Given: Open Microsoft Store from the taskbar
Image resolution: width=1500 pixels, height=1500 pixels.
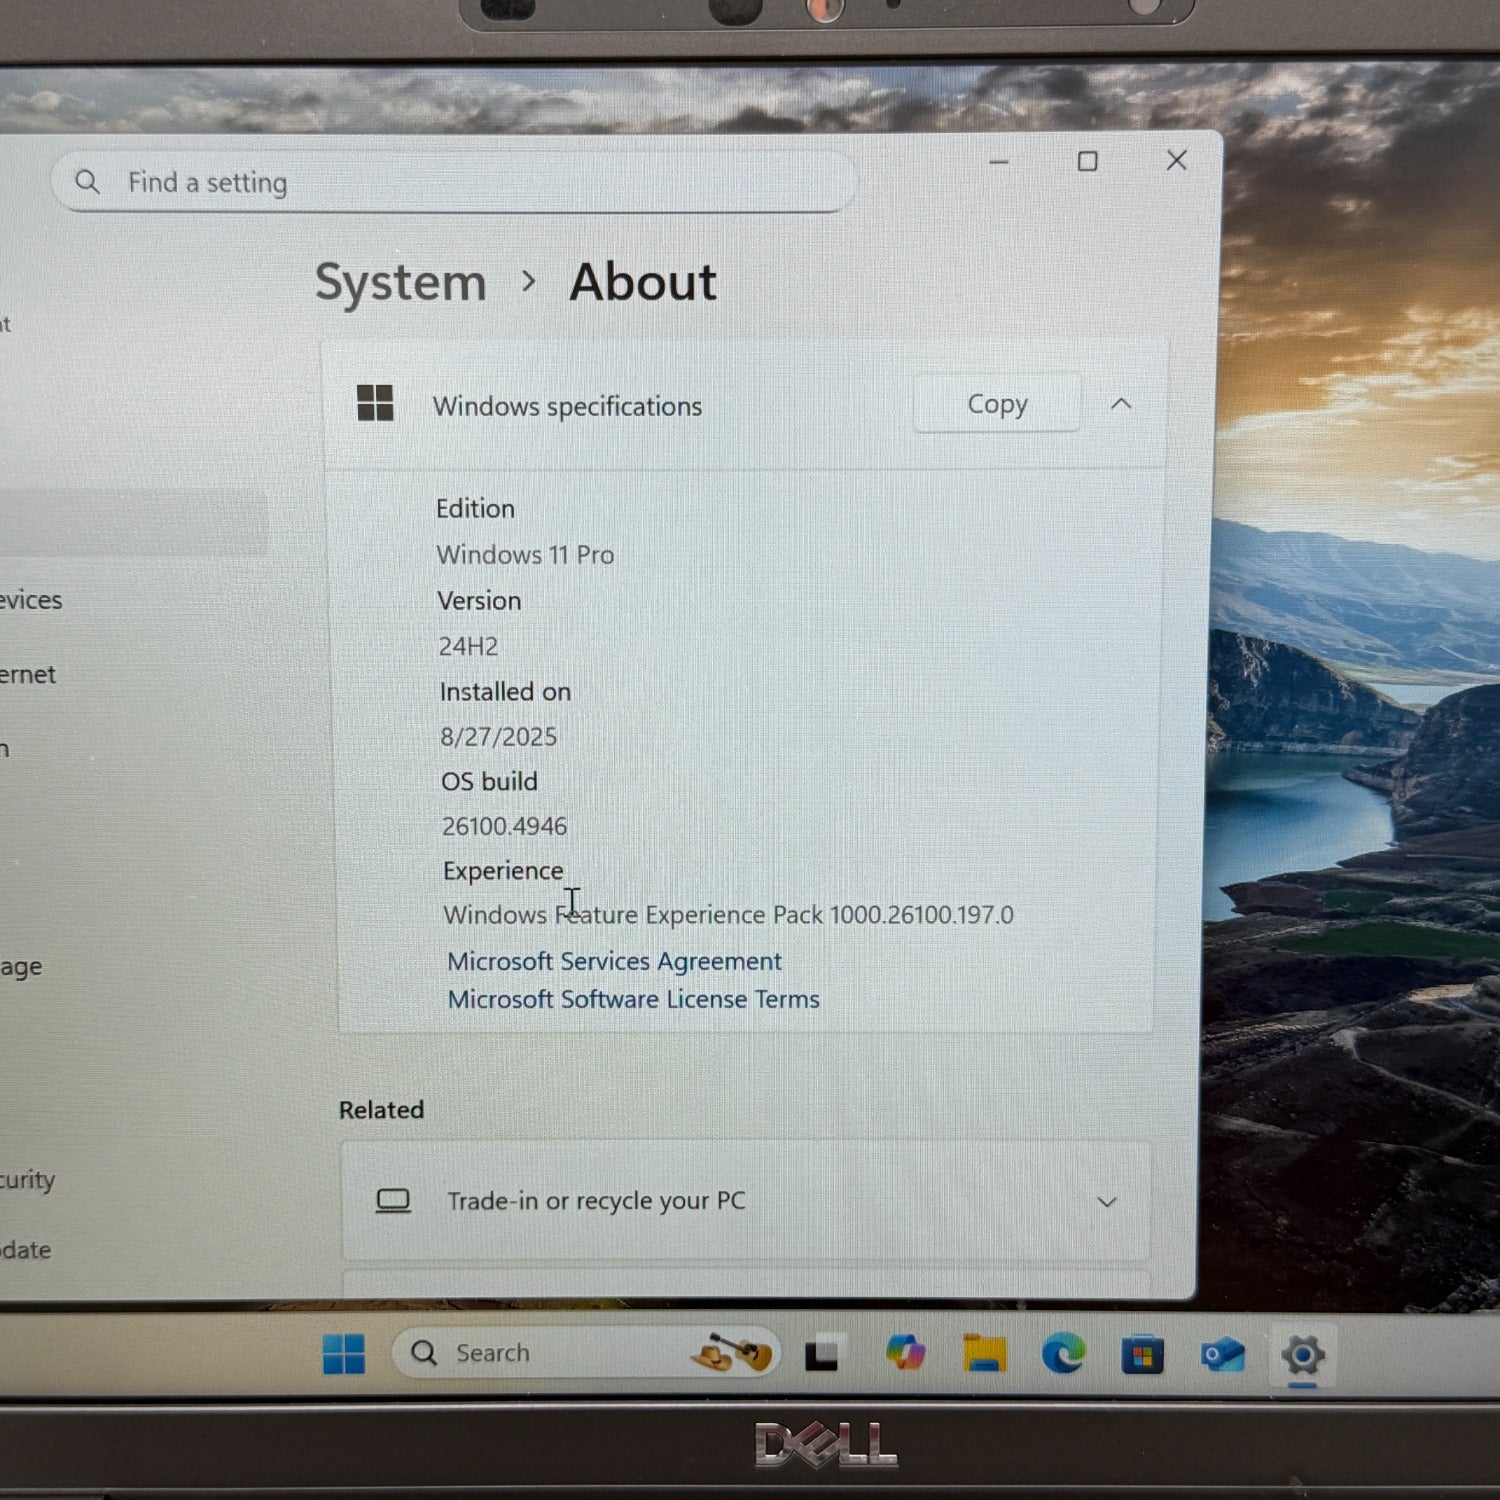Looking at the screenshot, I should click(x=1142, y=1355).
